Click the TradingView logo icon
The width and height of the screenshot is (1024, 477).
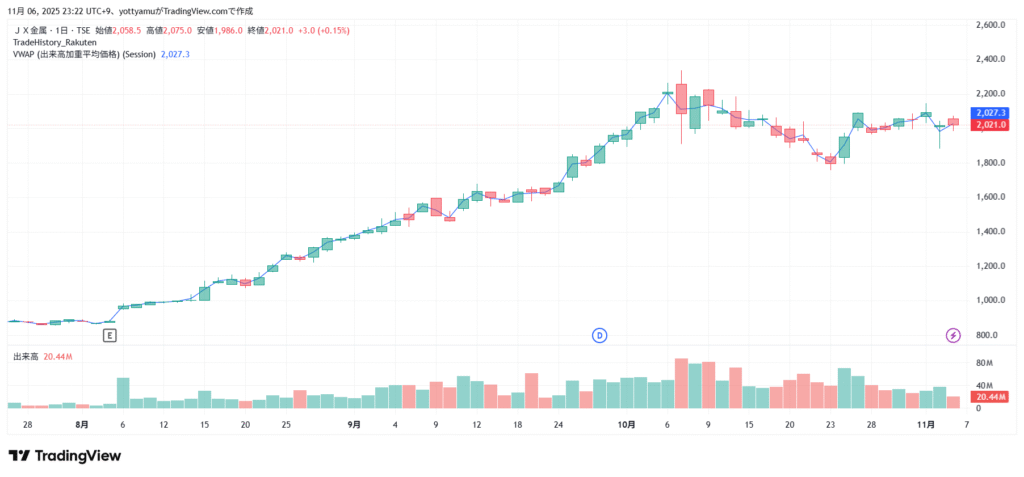[18, 456]
